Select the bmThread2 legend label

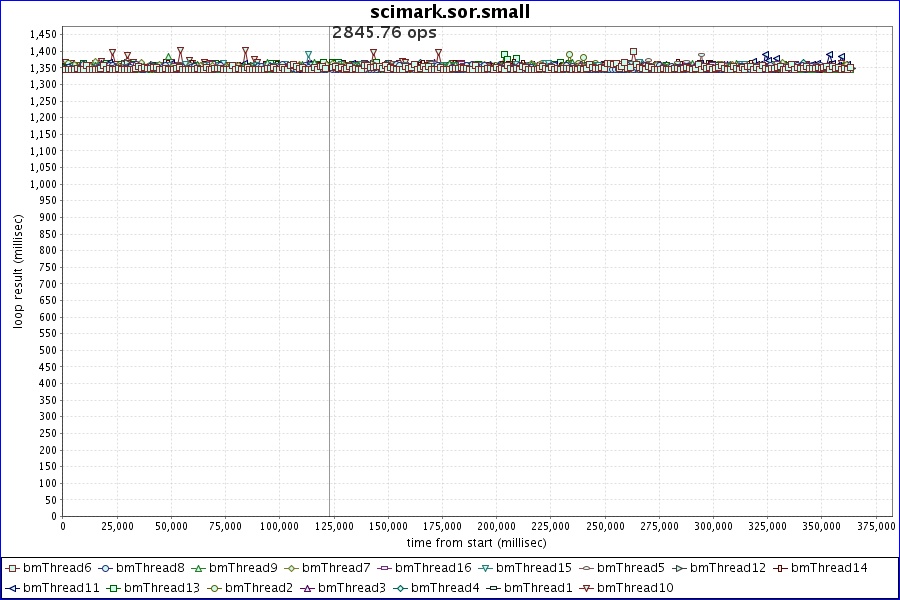click(x=258, y=588)
